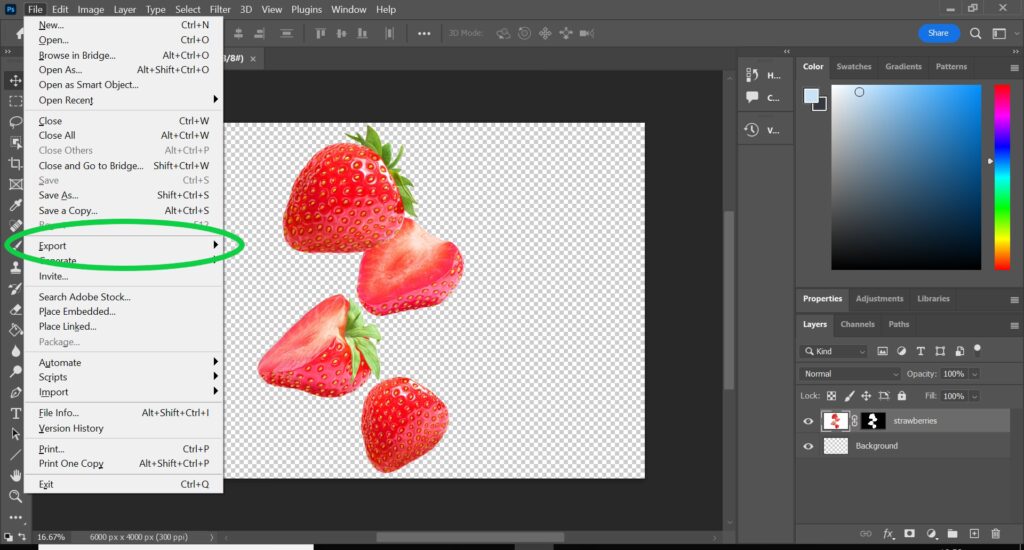Activate the Type tool

15,413
